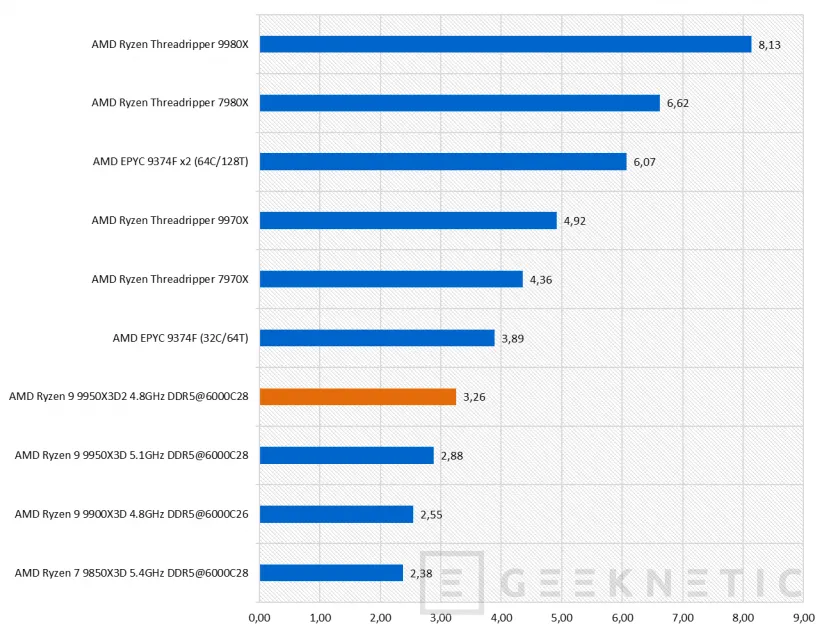Select label 'AMD EPYC 9374F x2 (64C/128T)'
This screenshot has width=829, height=633.
coord(170,161)
